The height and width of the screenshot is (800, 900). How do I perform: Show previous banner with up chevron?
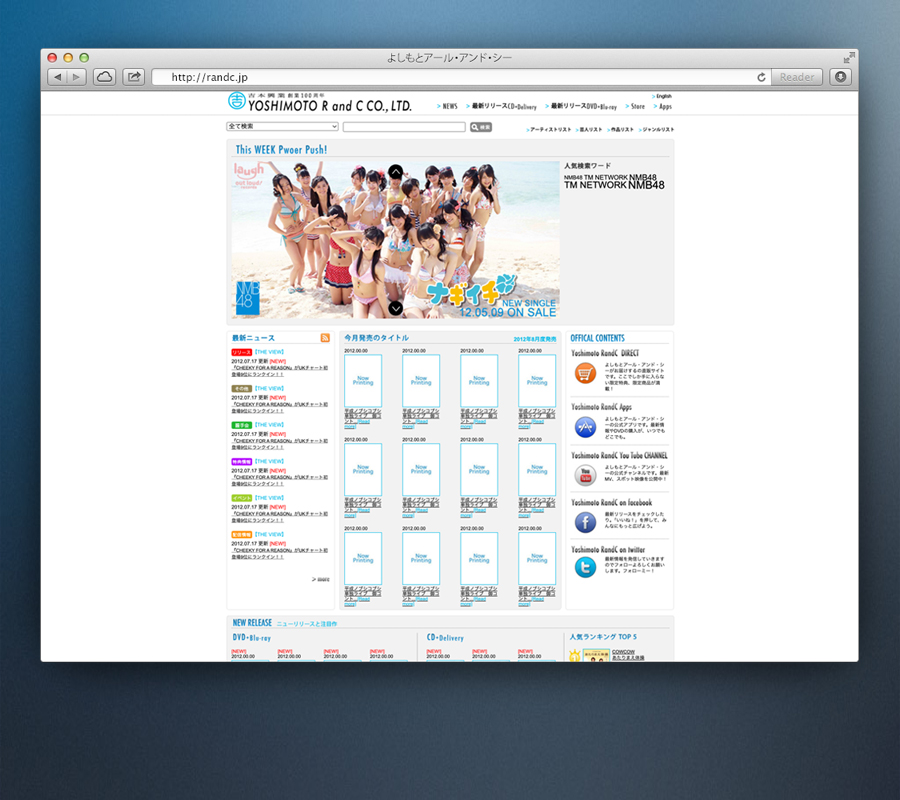[396, 172]
